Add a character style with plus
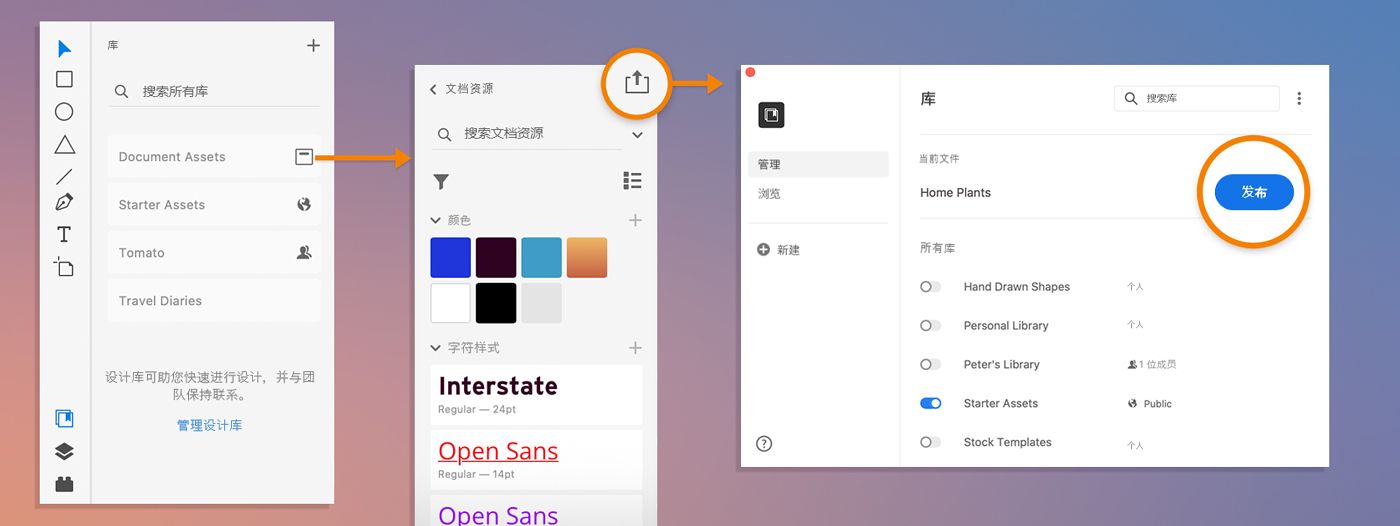1400x526 pixels. point(635,348)
